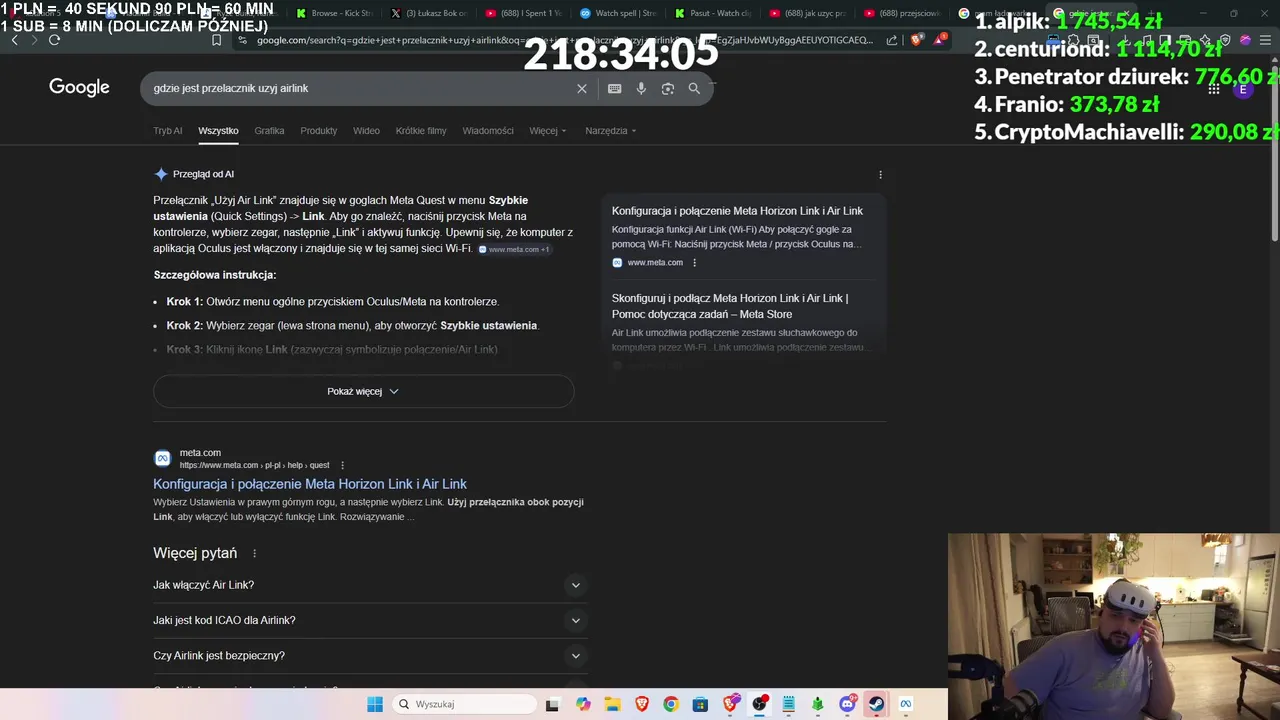Open three-dot menu beside www.meta.com source

tap(694, 263)
